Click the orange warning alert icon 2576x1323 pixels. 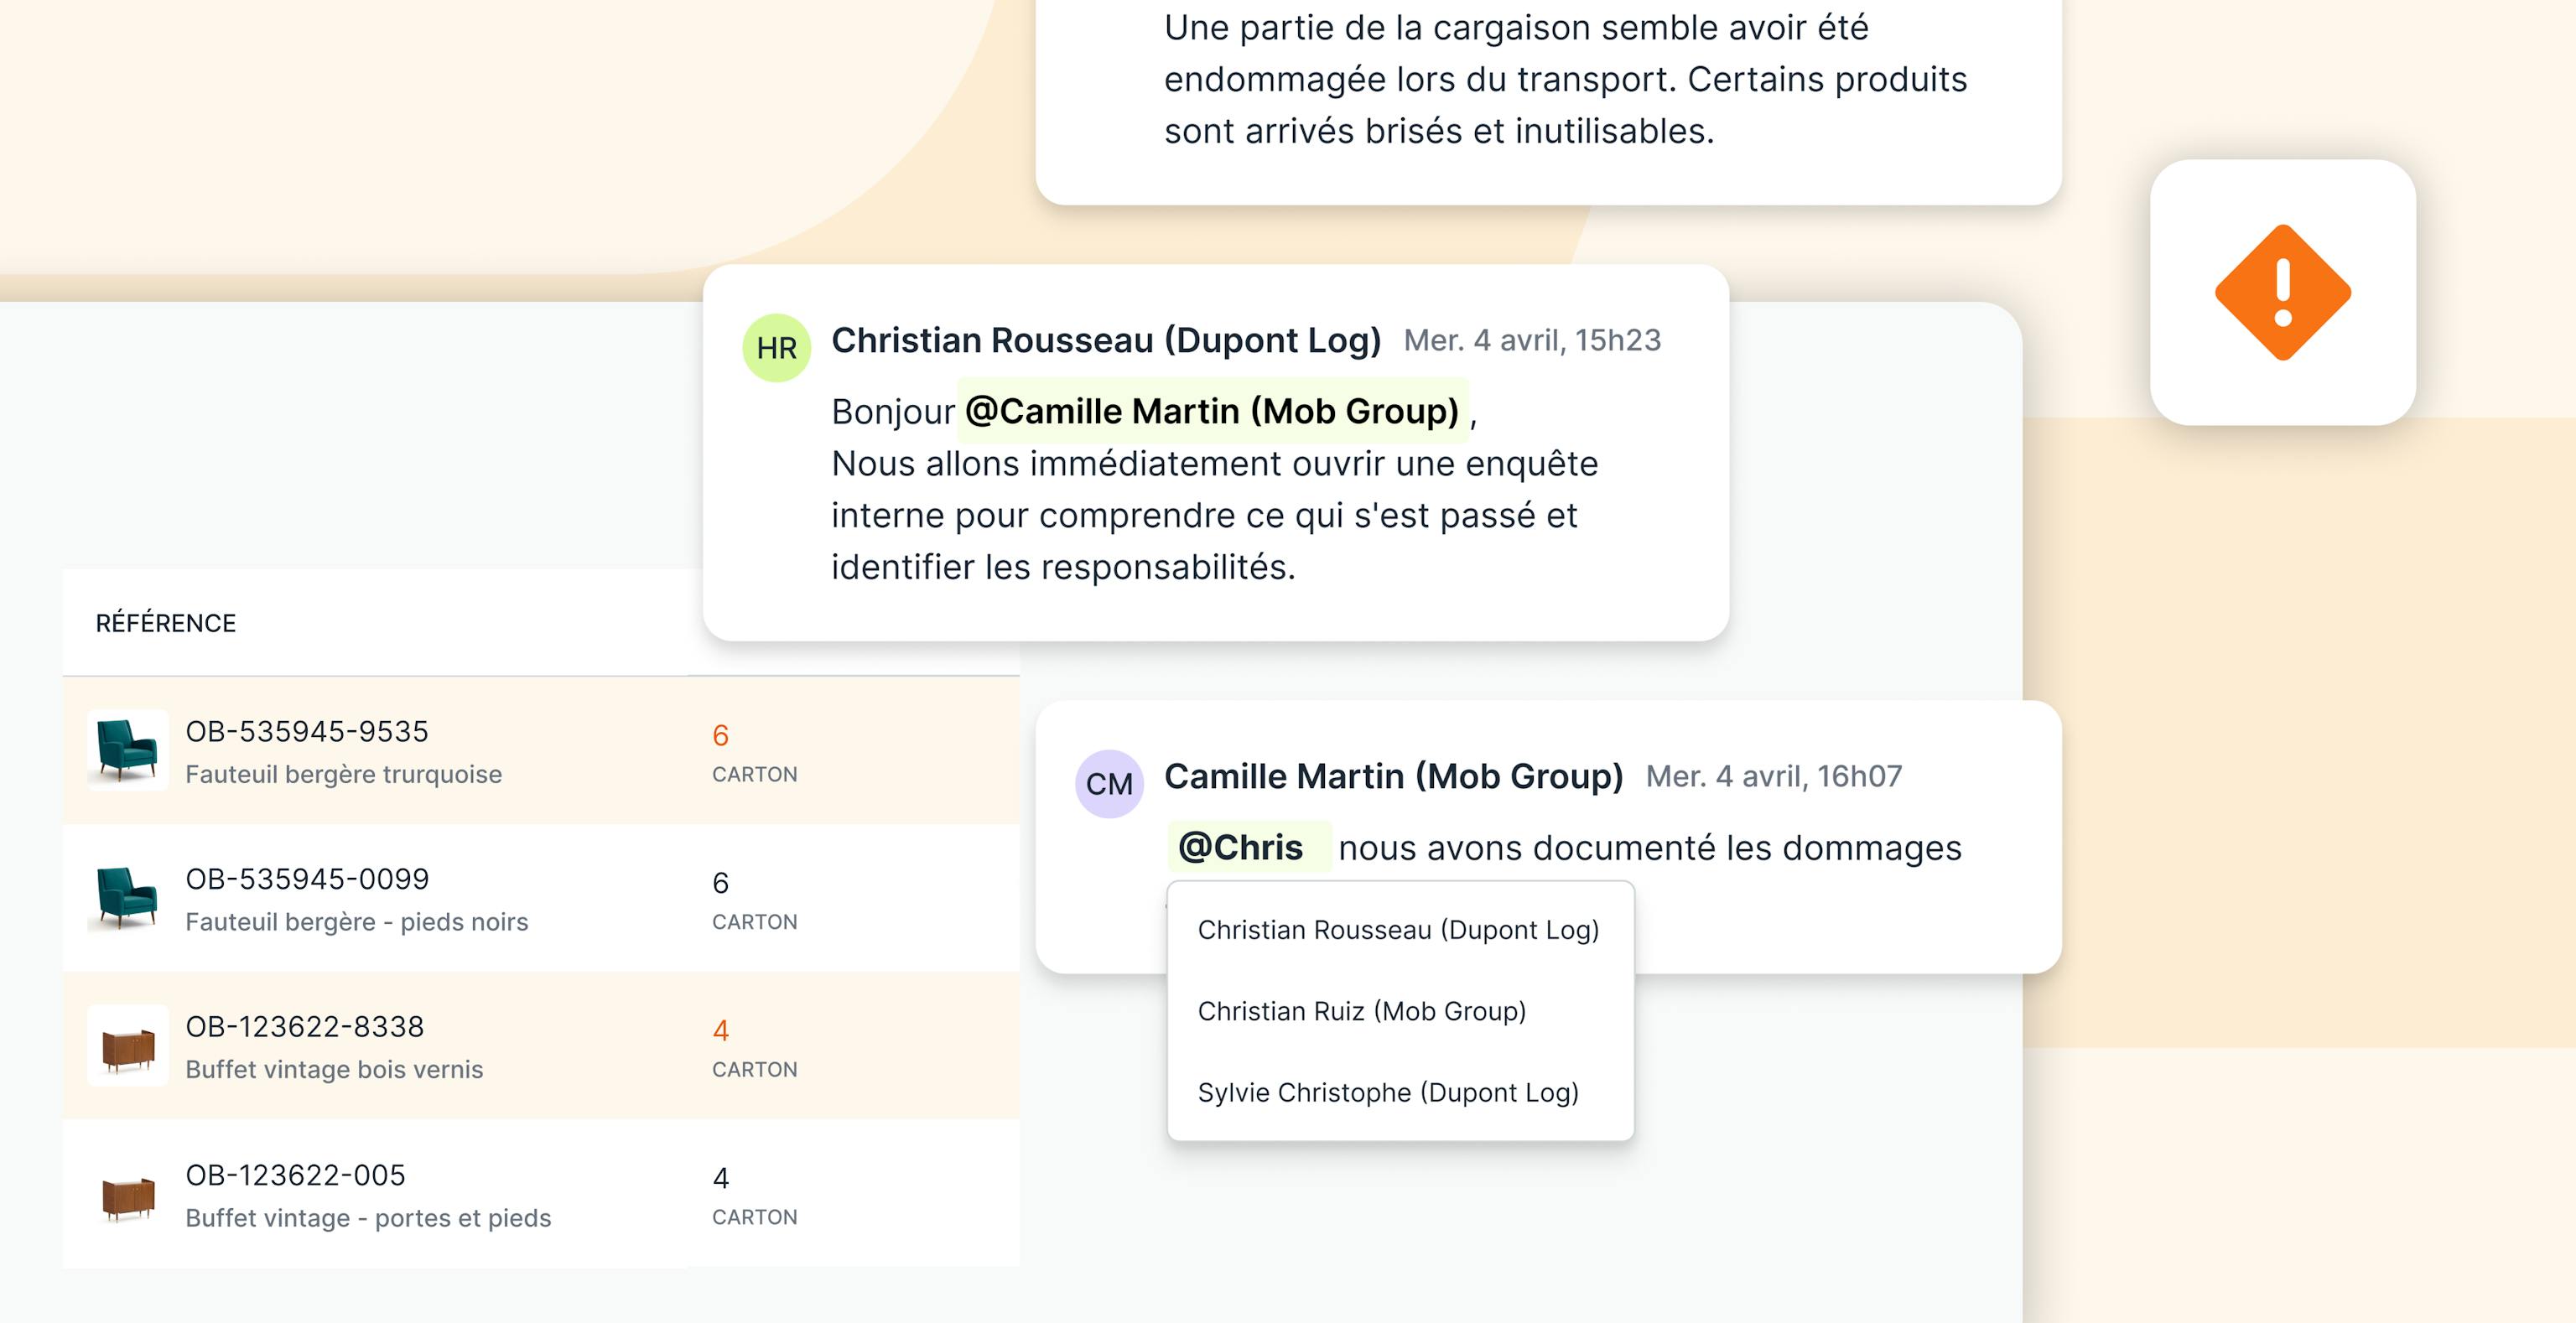point(2282,292)
